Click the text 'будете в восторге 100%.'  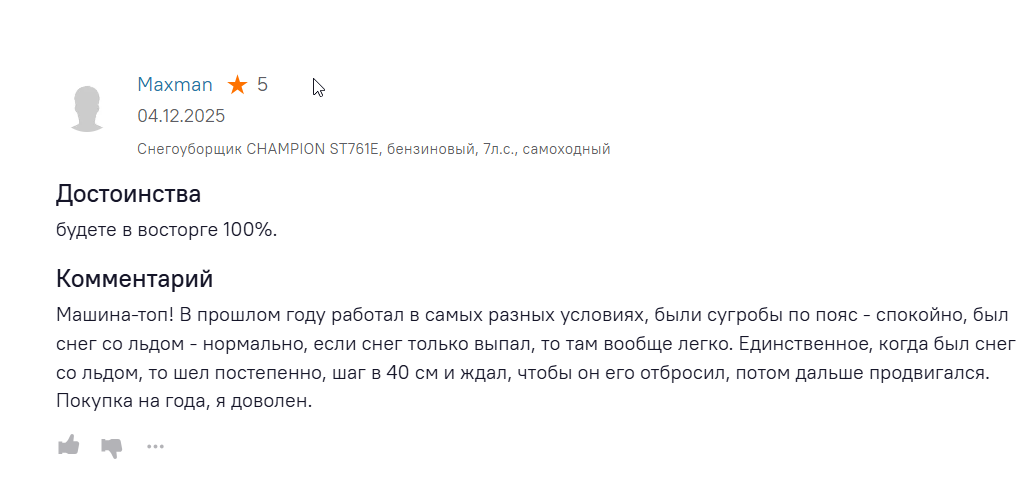click(x=166, y=229)
